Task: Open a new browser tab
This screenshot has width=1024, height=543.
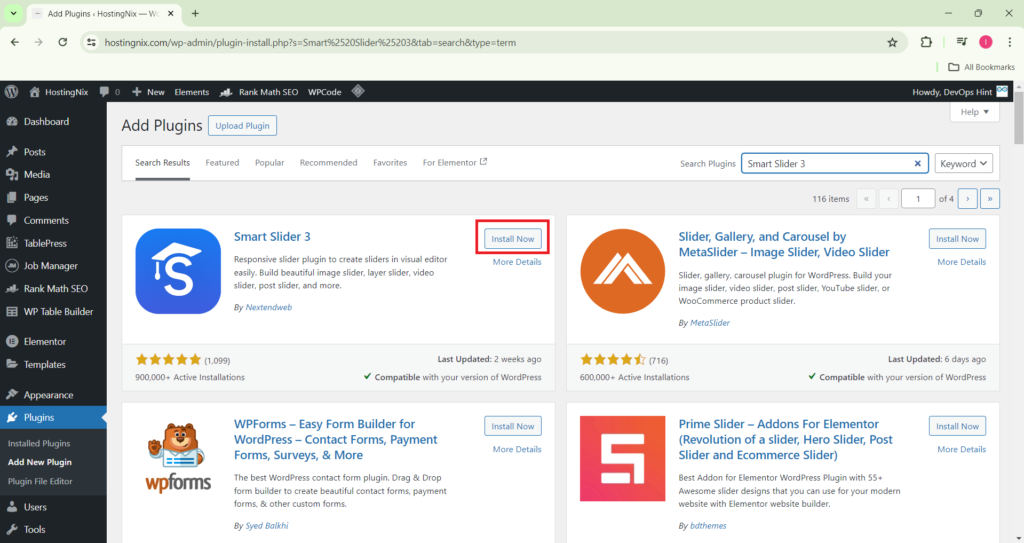Action: point(195,13)
